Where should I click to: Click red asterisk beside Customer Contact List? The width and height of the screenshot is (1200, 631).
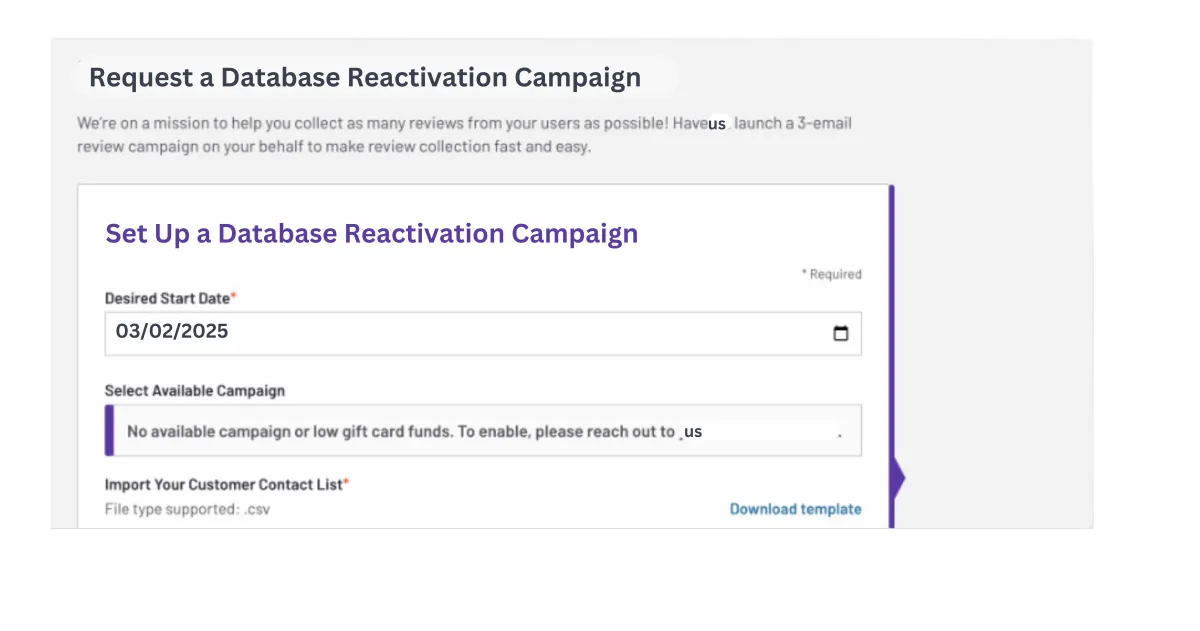346,483
